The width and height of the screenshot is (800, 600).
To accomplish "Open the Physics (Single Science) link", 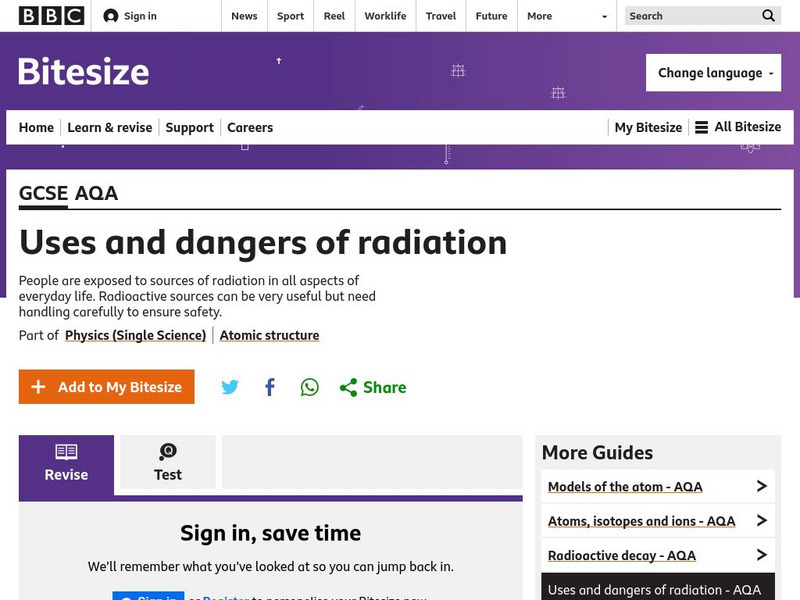I will click(x=136, y=335).
